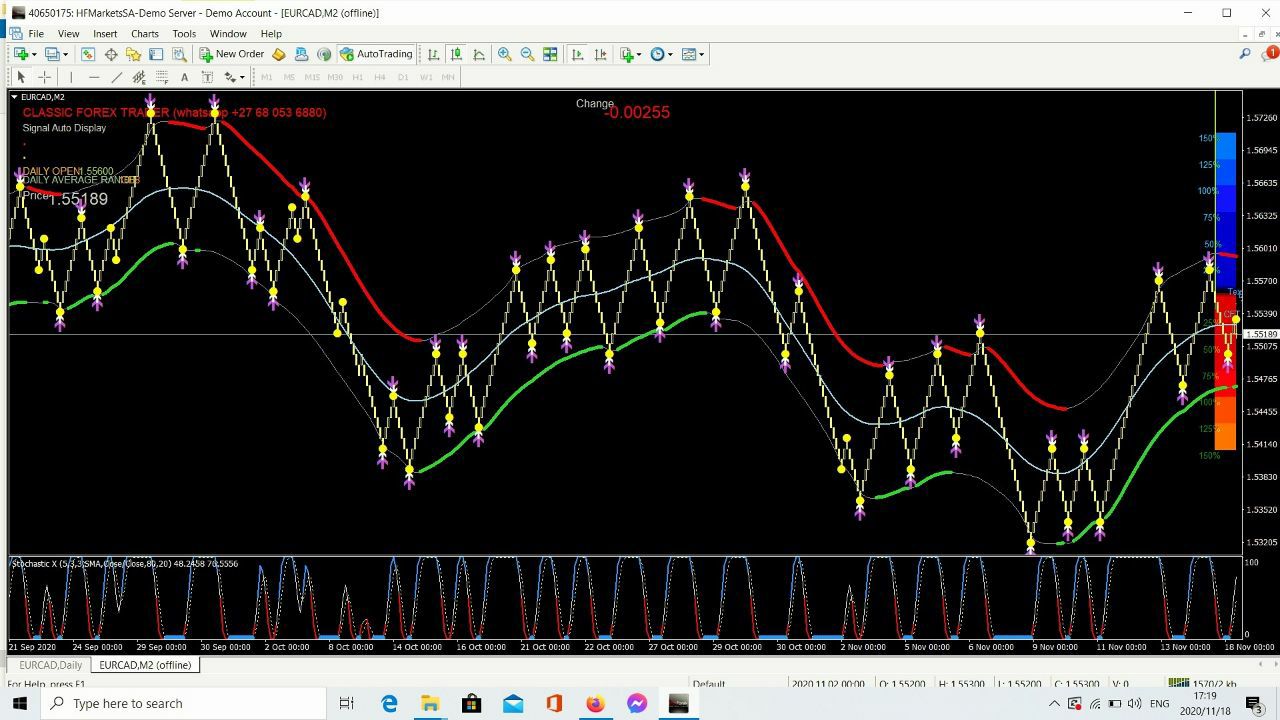Draw a horizontal line tool
Viewport: 1280px width, 720px height.
(94, 77)
